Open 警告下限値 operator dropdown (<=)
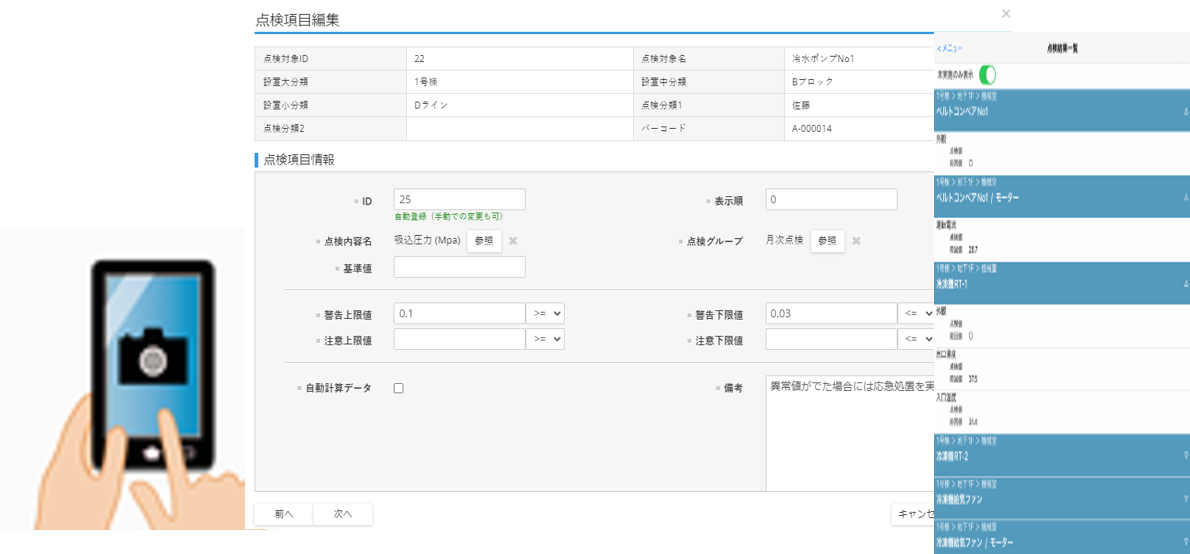This screenshot has height=554, width=1190. tap(916, 313)
